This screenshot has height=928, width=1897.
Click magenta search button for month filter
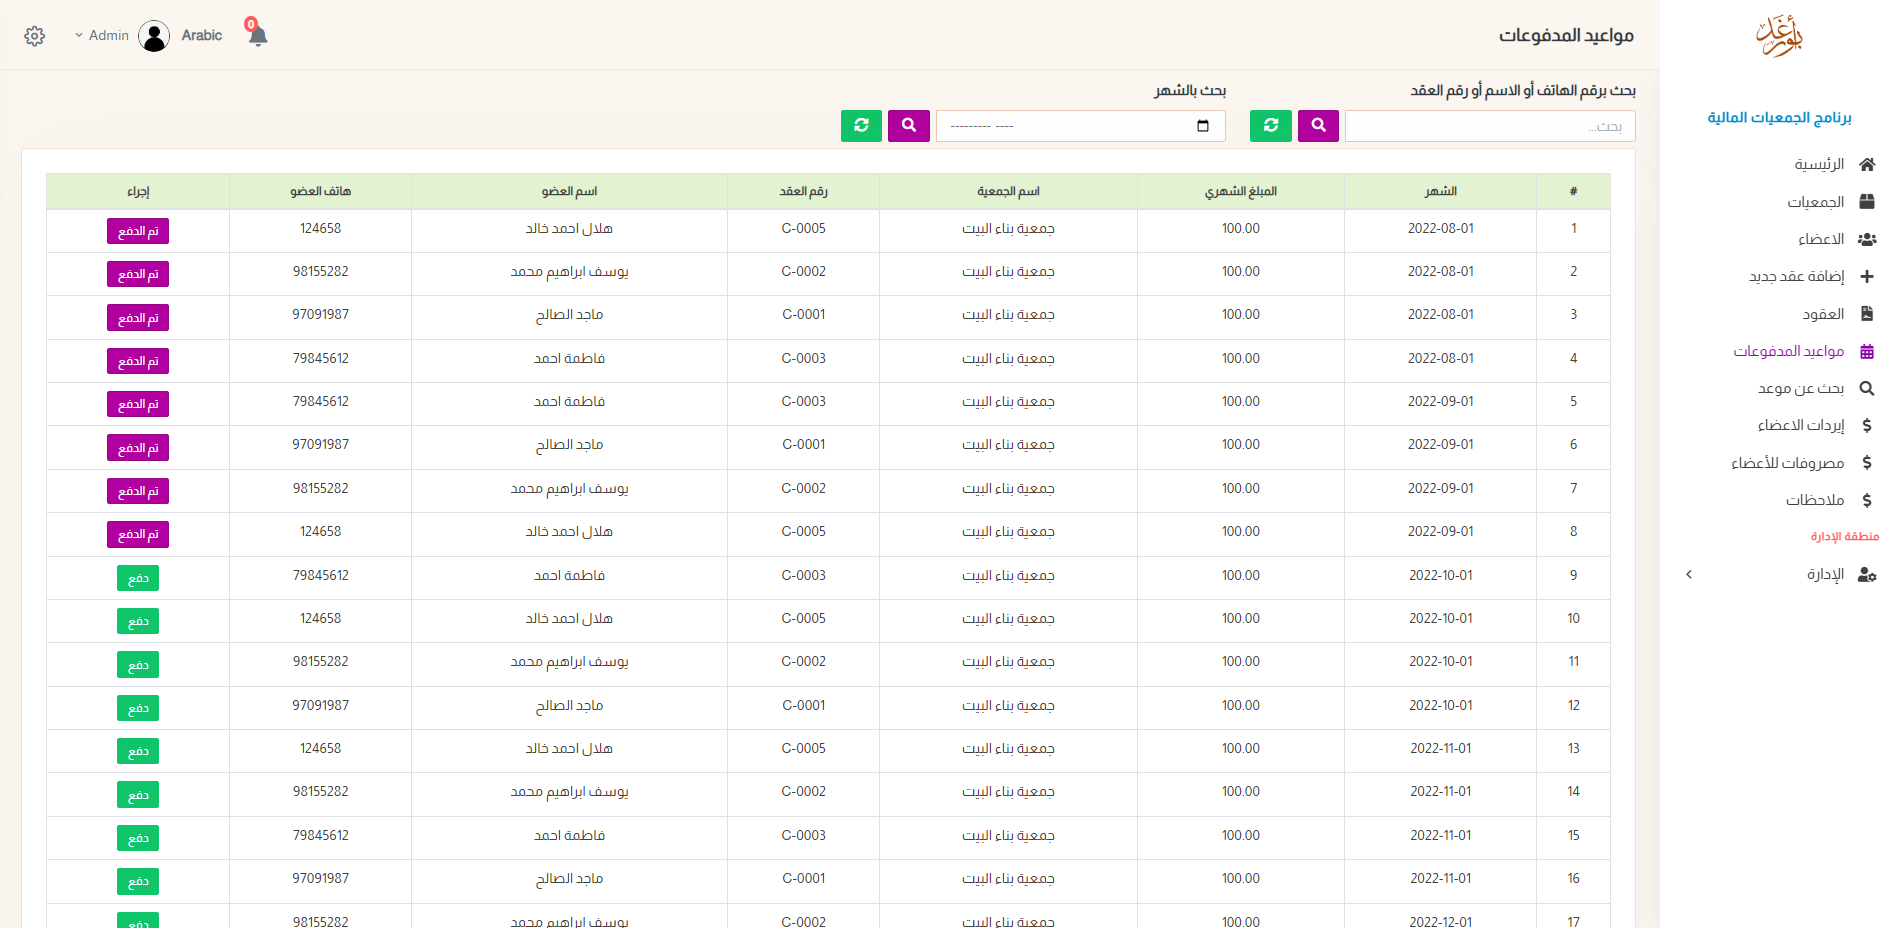tap(908, 126)
